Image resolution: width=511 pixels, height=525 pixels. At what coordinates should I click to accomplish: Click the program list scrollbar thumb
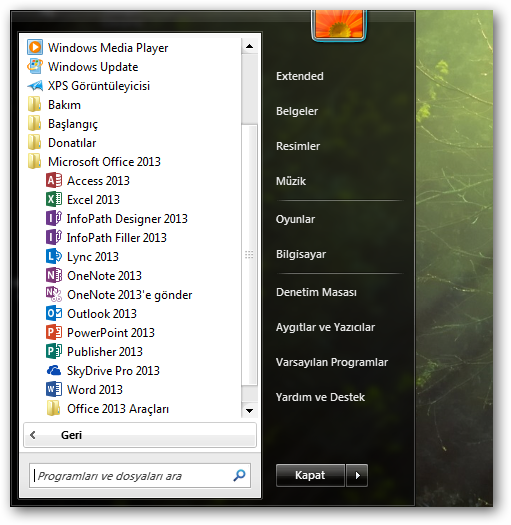tap(249, 254)
